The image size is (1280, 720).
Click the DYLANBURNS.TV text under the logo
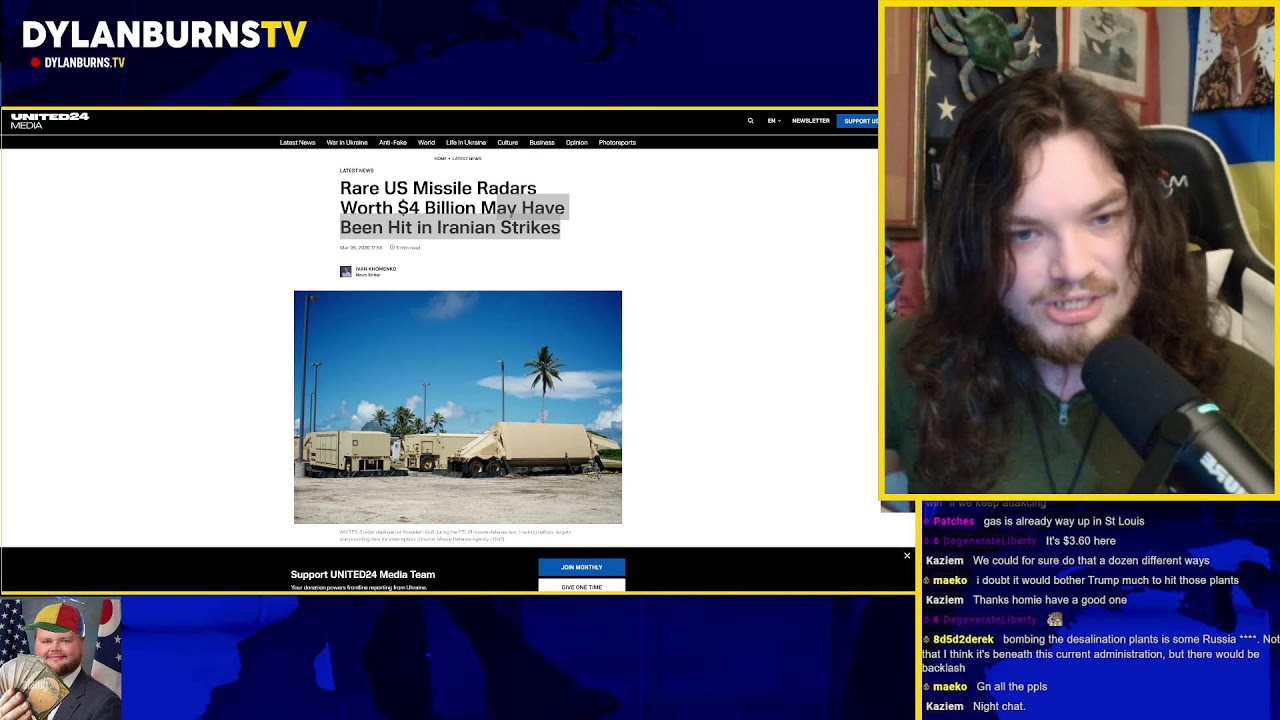[x=85, y=62]
